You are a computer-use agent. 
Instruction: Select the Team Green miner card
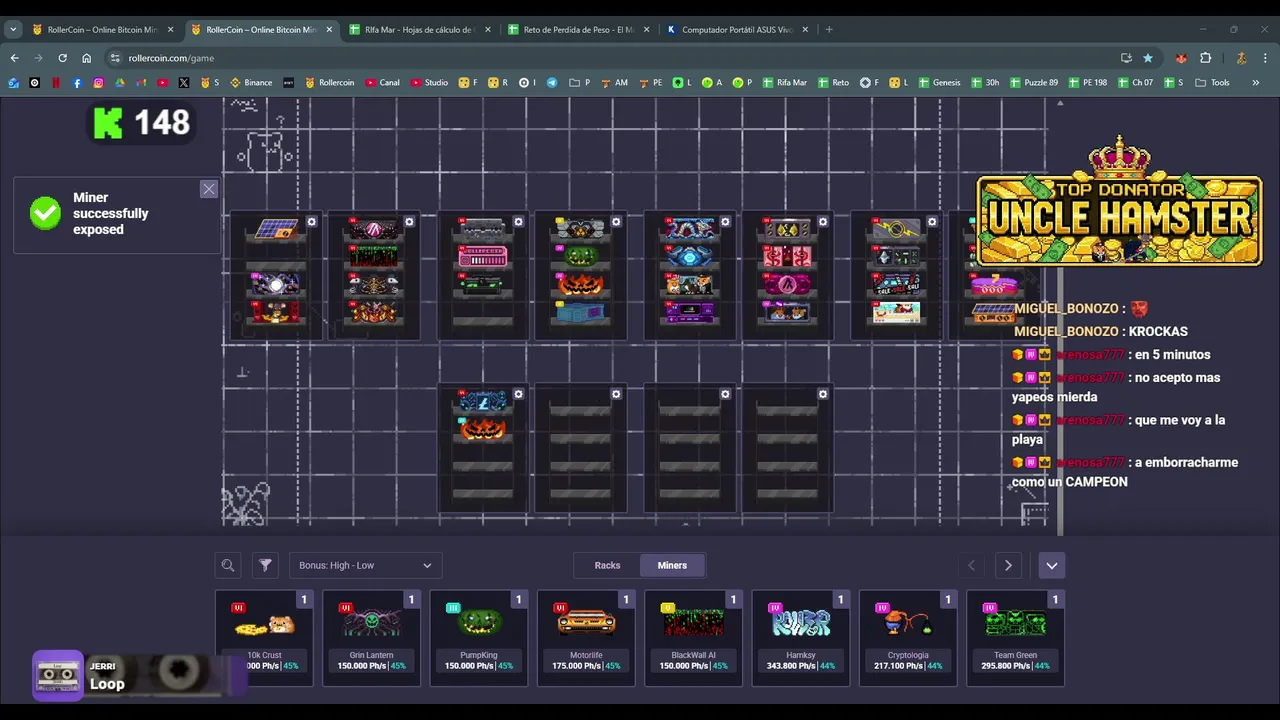1016,638
